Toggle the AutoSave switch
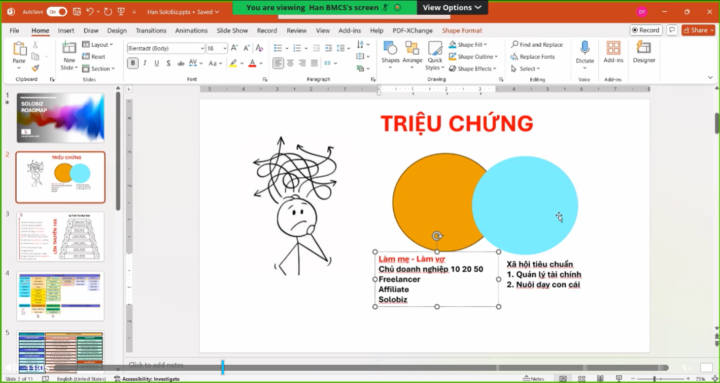The height and width of the screenshot is (383, 720). [56, 11]
